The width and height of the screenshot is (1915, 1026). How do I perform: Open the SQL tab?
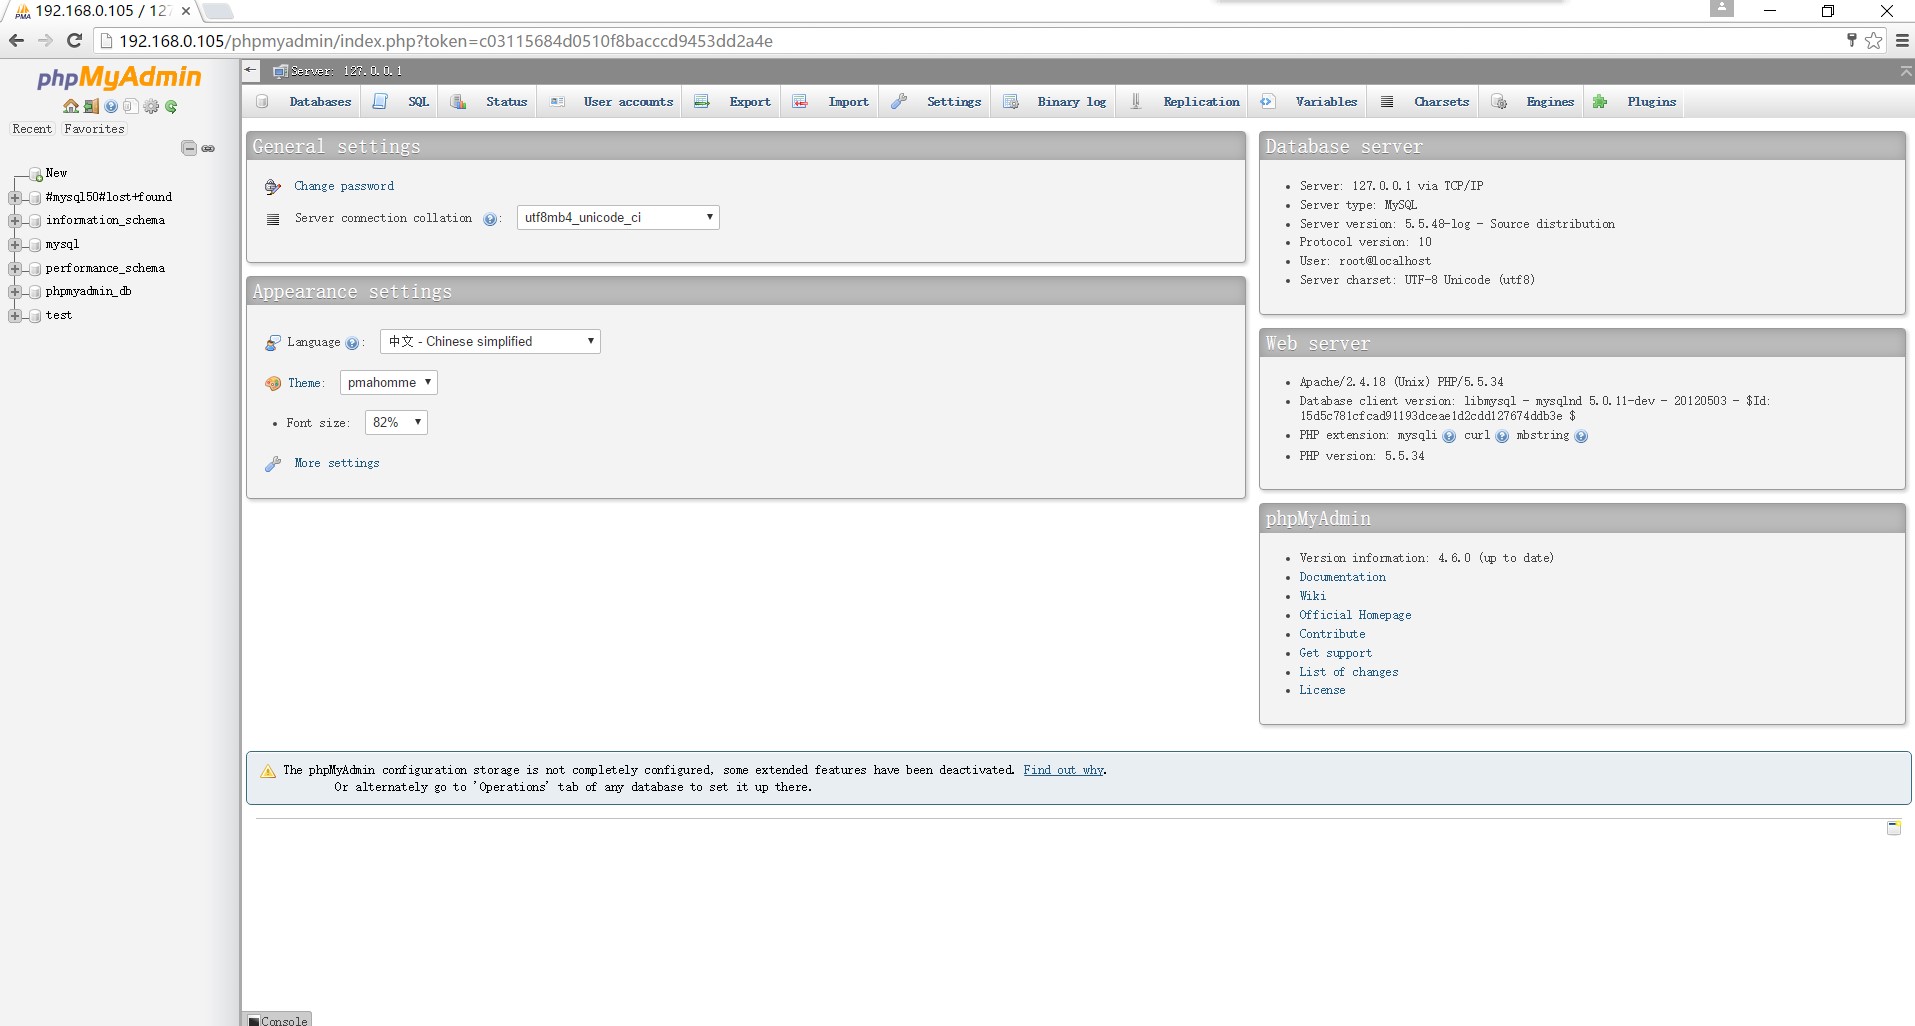[x=401, y=102]
